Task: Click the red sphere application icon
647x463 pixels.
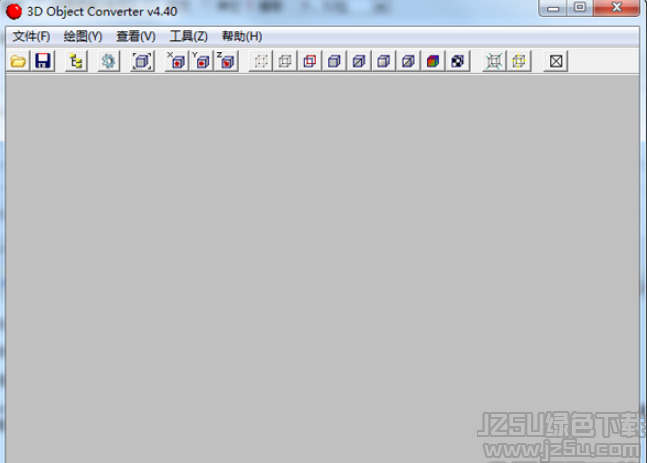Action: coord(14,12)
